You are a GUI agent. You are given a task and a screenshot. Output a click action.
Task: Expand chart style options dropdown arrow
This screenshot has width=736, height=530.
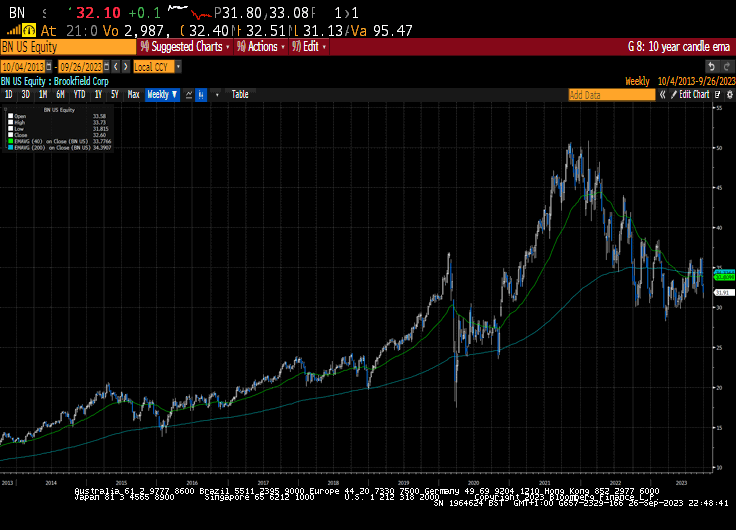217,95
